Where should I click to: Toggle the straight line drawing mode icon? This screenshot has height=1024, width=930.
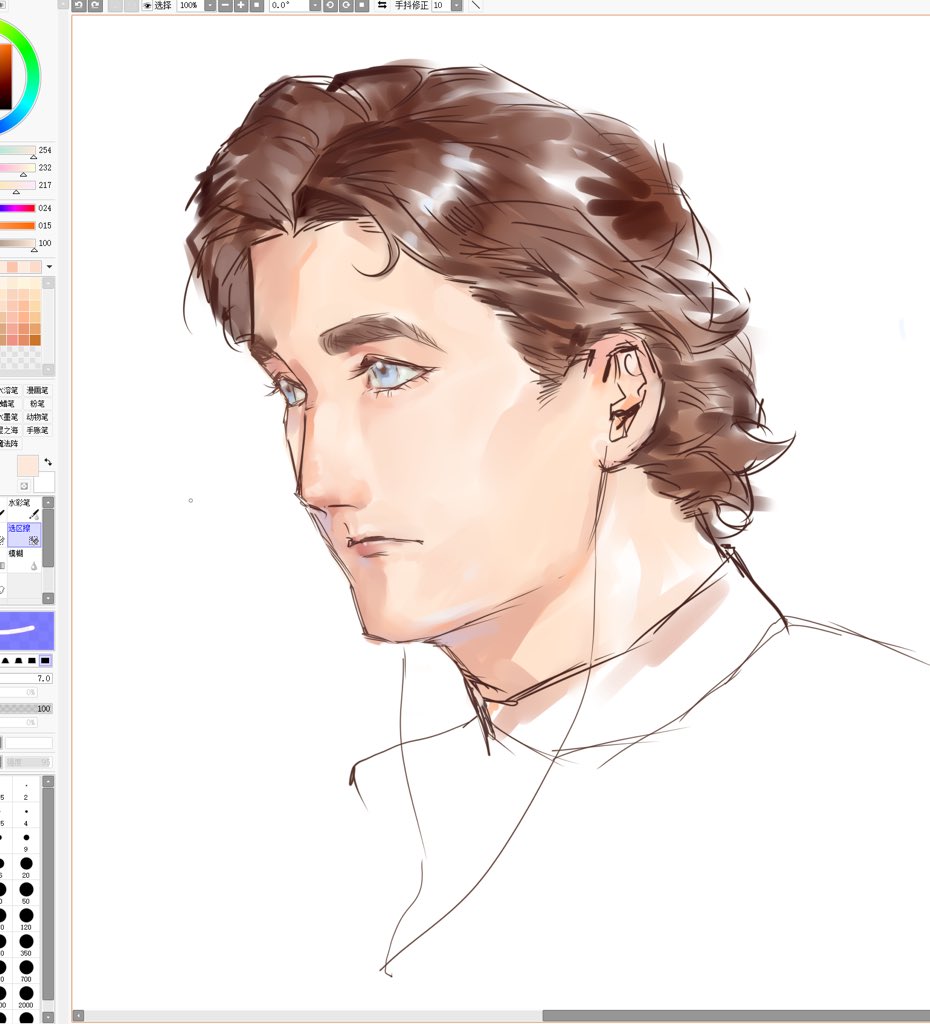475,5
